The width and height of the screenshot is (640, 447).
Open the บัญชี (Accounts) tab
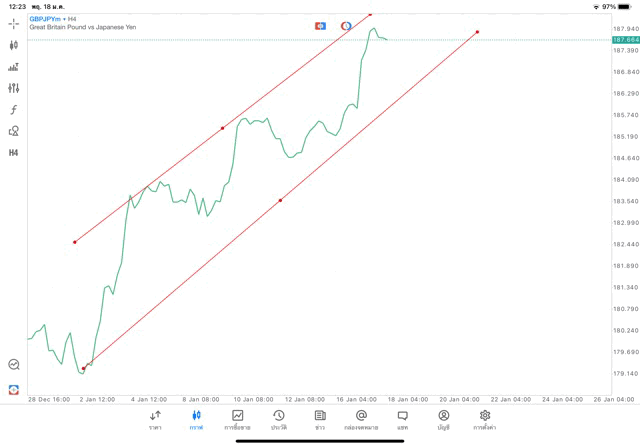[x=443, y=419]
